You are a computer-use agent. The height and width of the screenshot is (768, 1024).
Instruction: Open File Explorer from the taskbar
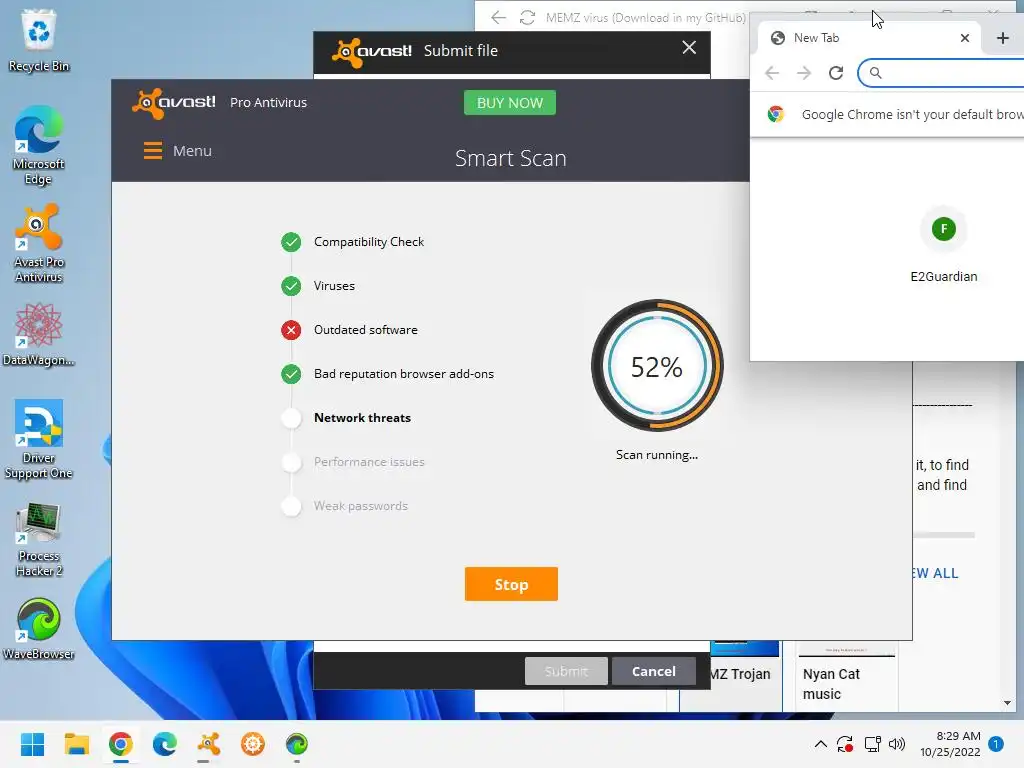pyautogui.click(x=76, y=744)
